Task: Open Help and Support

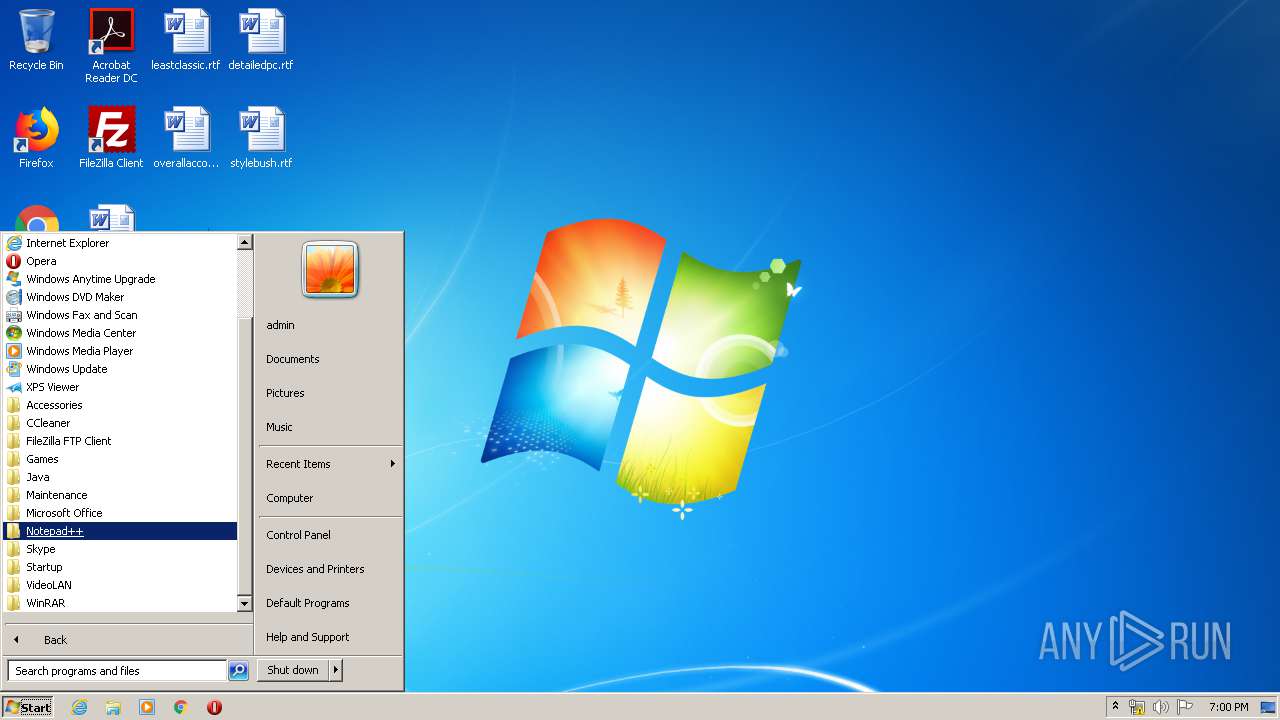Action: click(330, 637)
